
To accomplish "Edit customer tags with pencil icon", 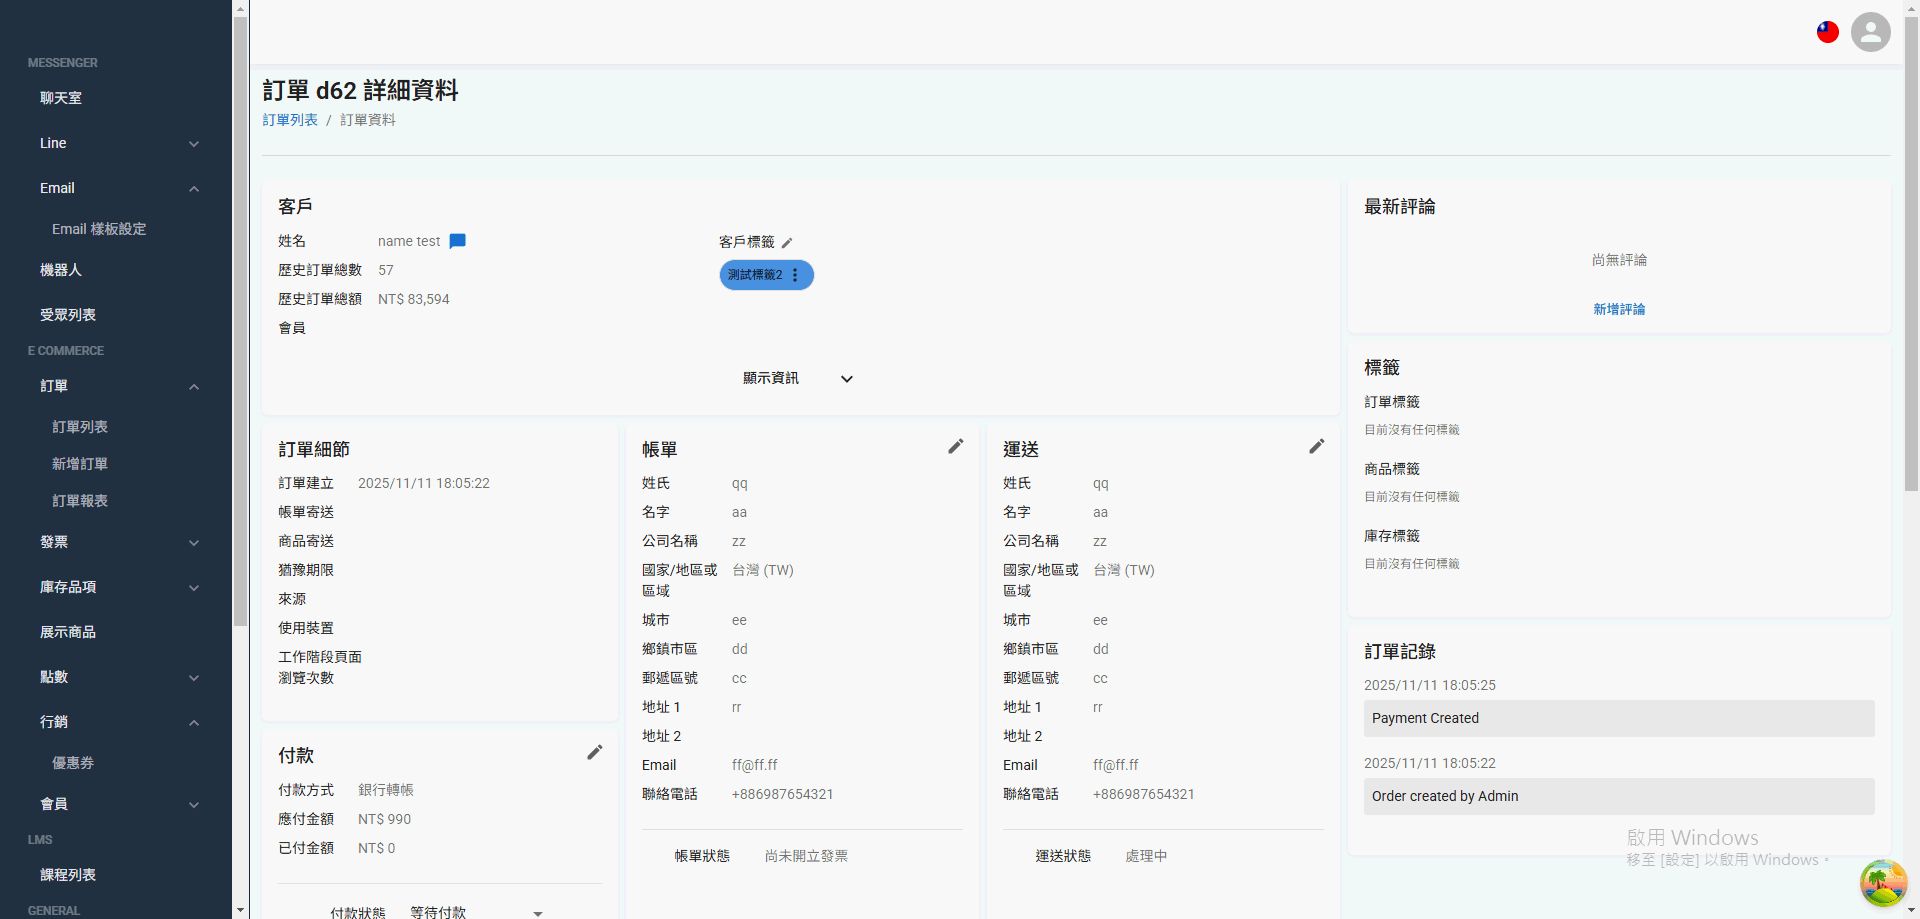I will pos(787,242).
